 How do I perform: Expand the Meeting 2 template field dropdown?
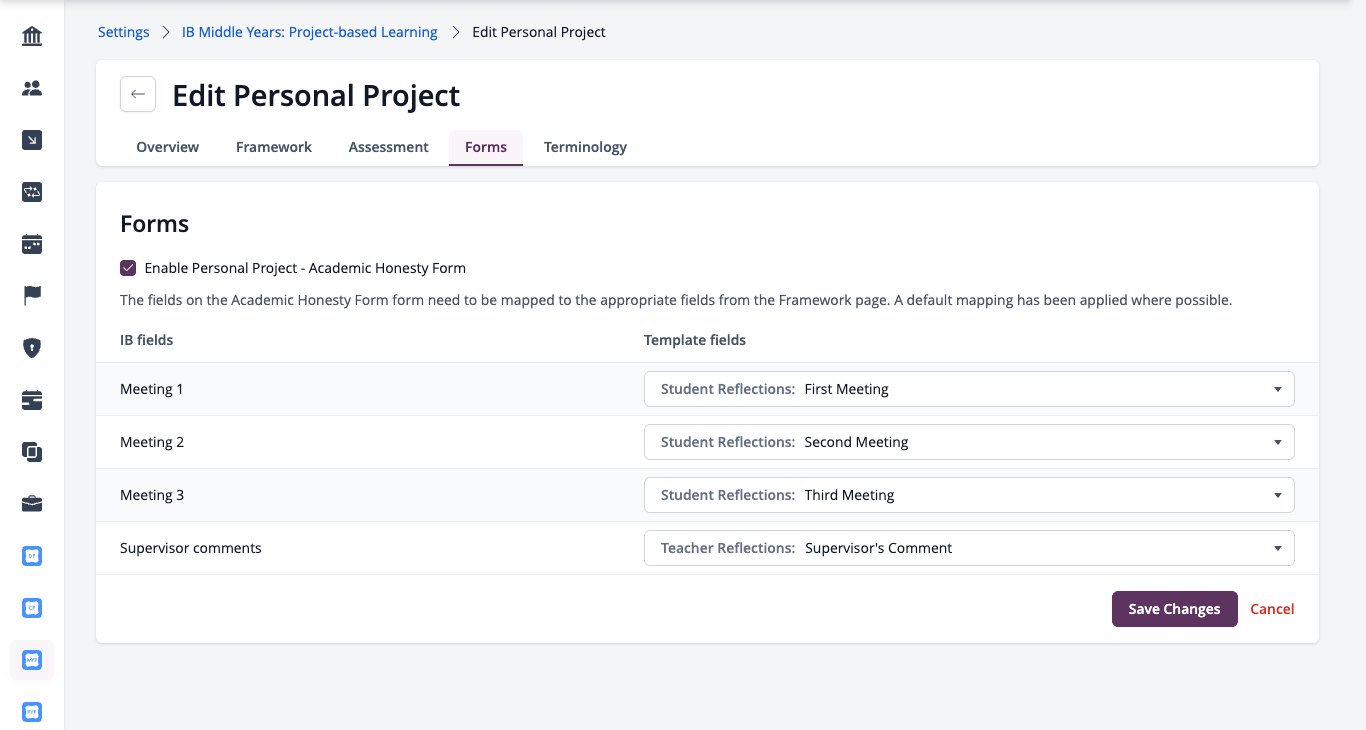[x=969, y=442]
